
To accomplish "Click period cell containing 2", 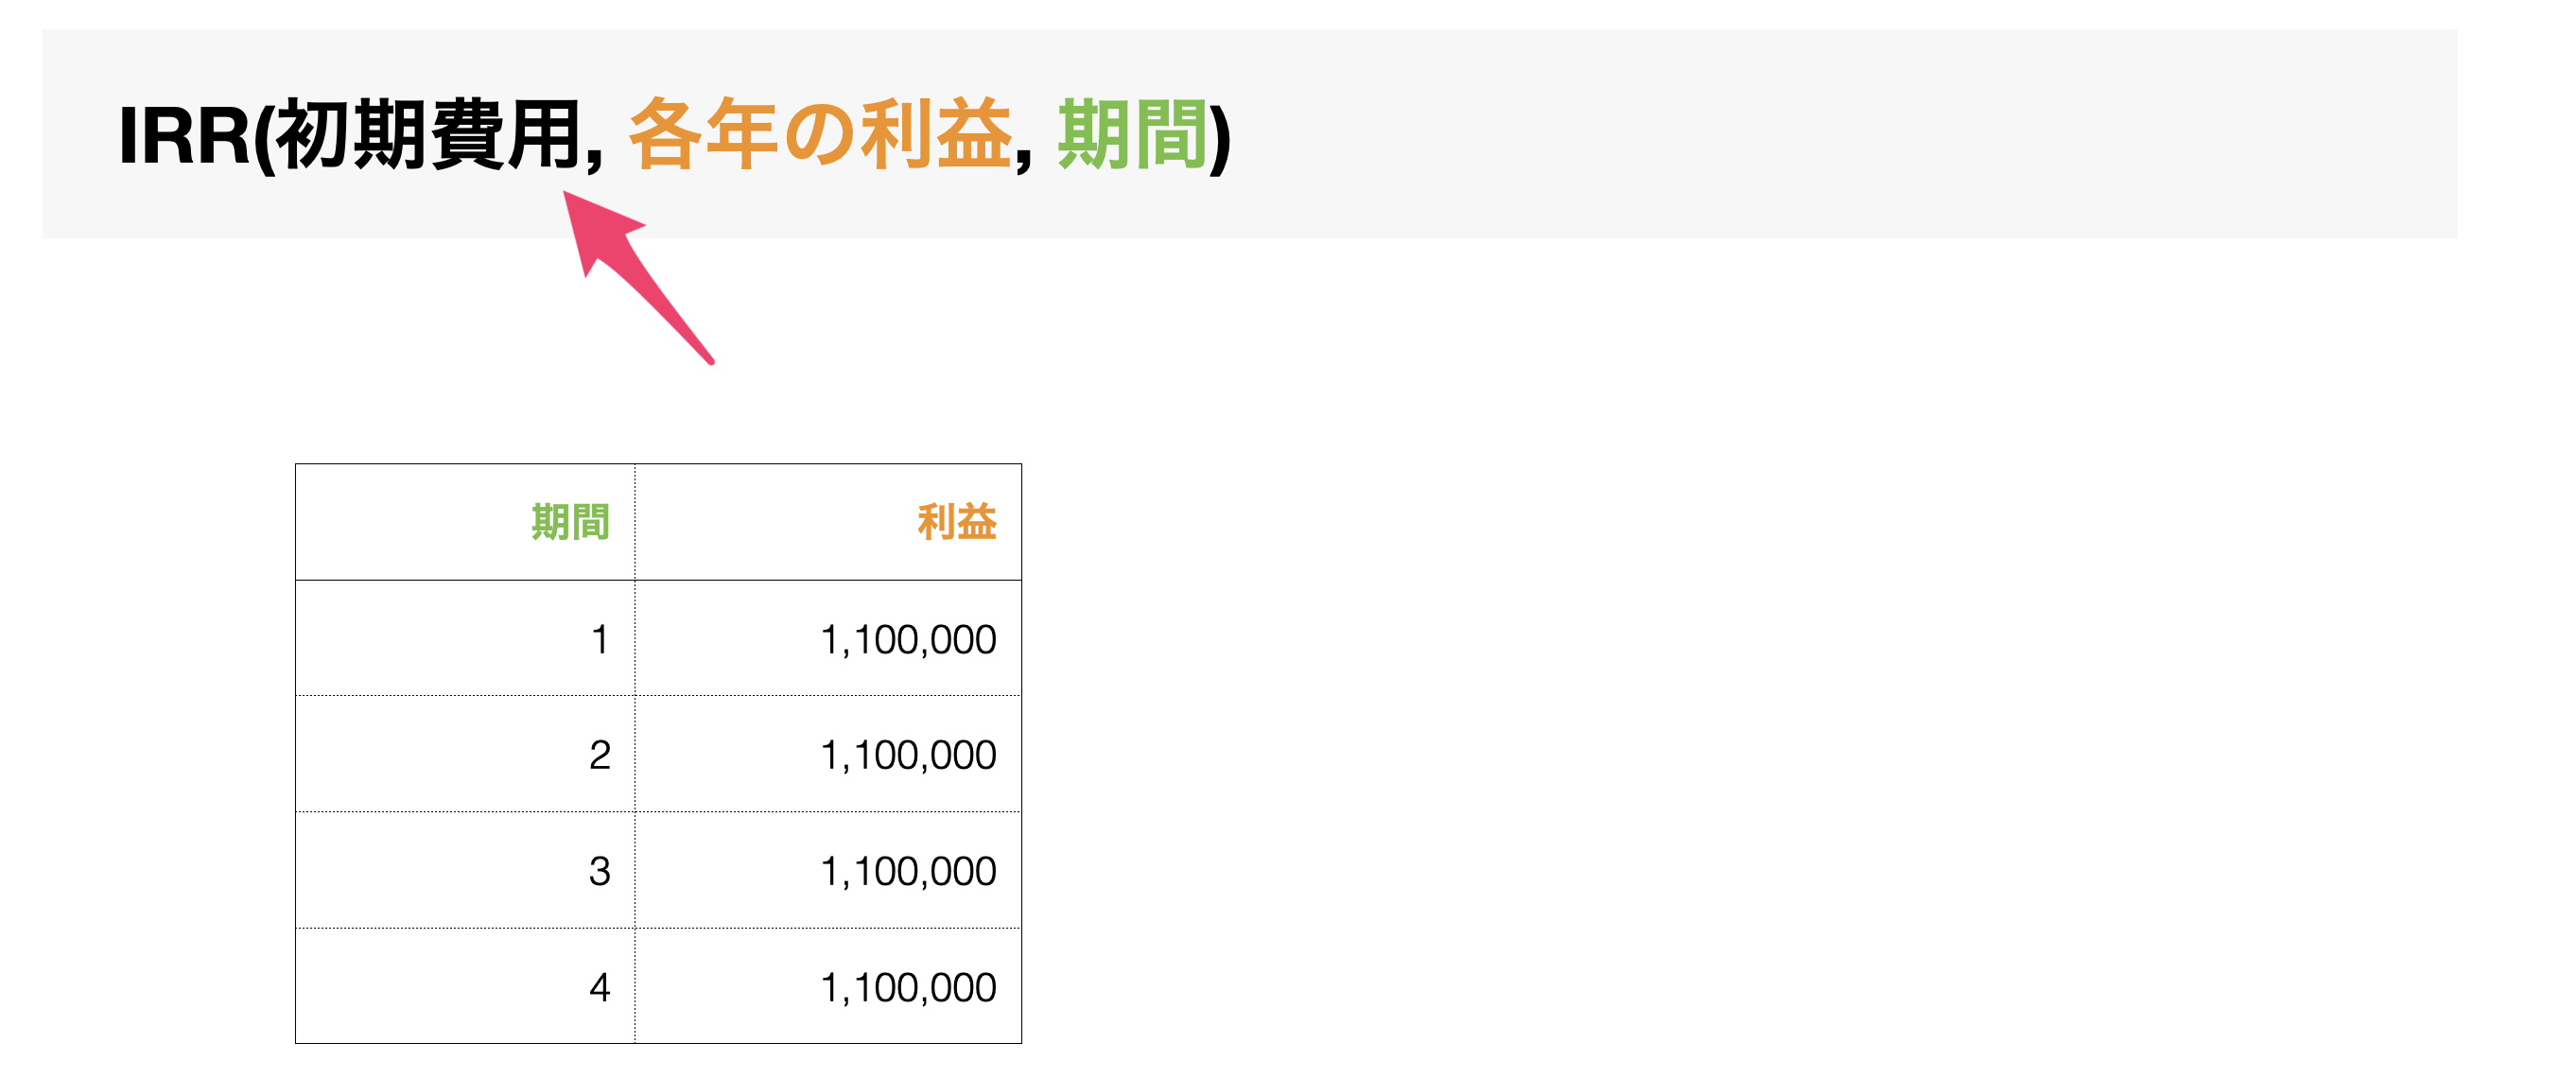I will coord(465,754).
